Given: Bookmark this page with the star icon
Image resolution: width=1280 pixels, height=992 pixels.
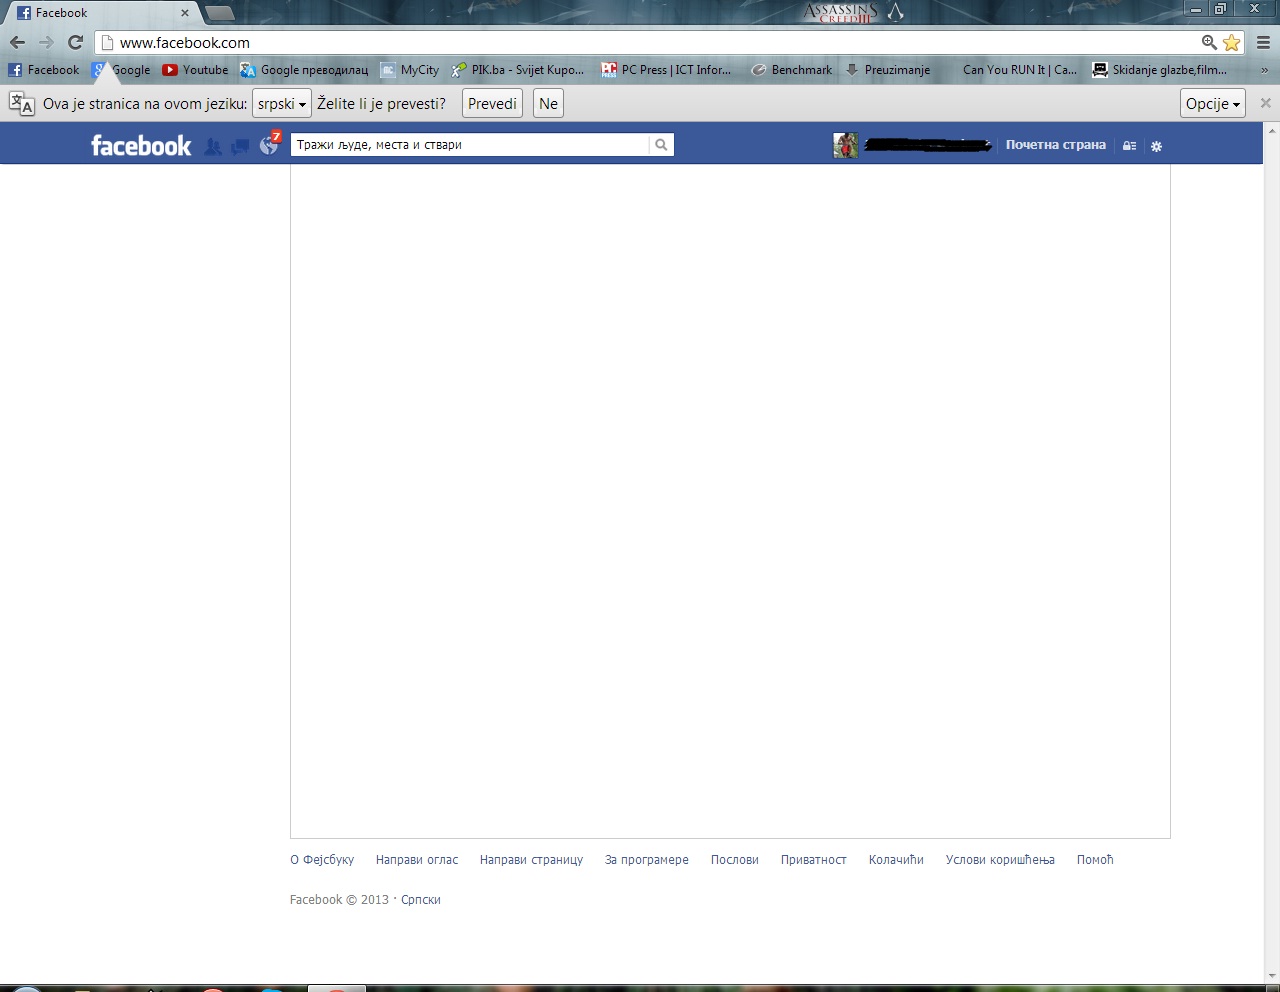Looking at the screenshot, I should click(x=1232, y=43).
